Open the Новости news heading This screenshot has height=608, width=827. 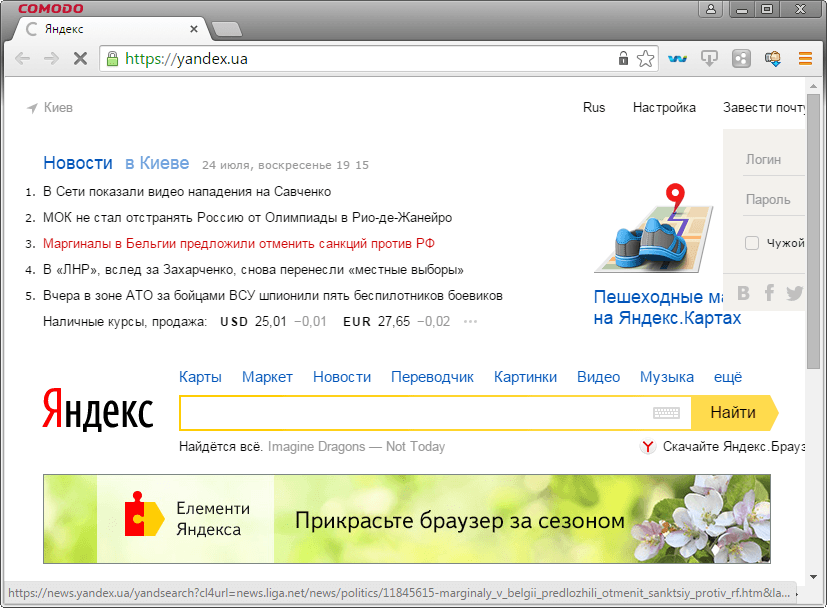[78, 163]
